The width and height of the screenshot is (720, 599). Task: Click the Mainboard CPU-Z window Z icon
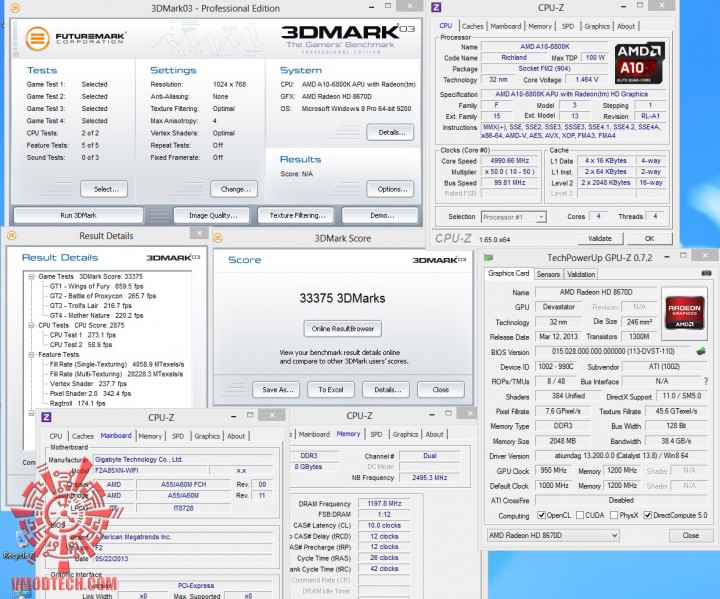click(x=46, y=417)
